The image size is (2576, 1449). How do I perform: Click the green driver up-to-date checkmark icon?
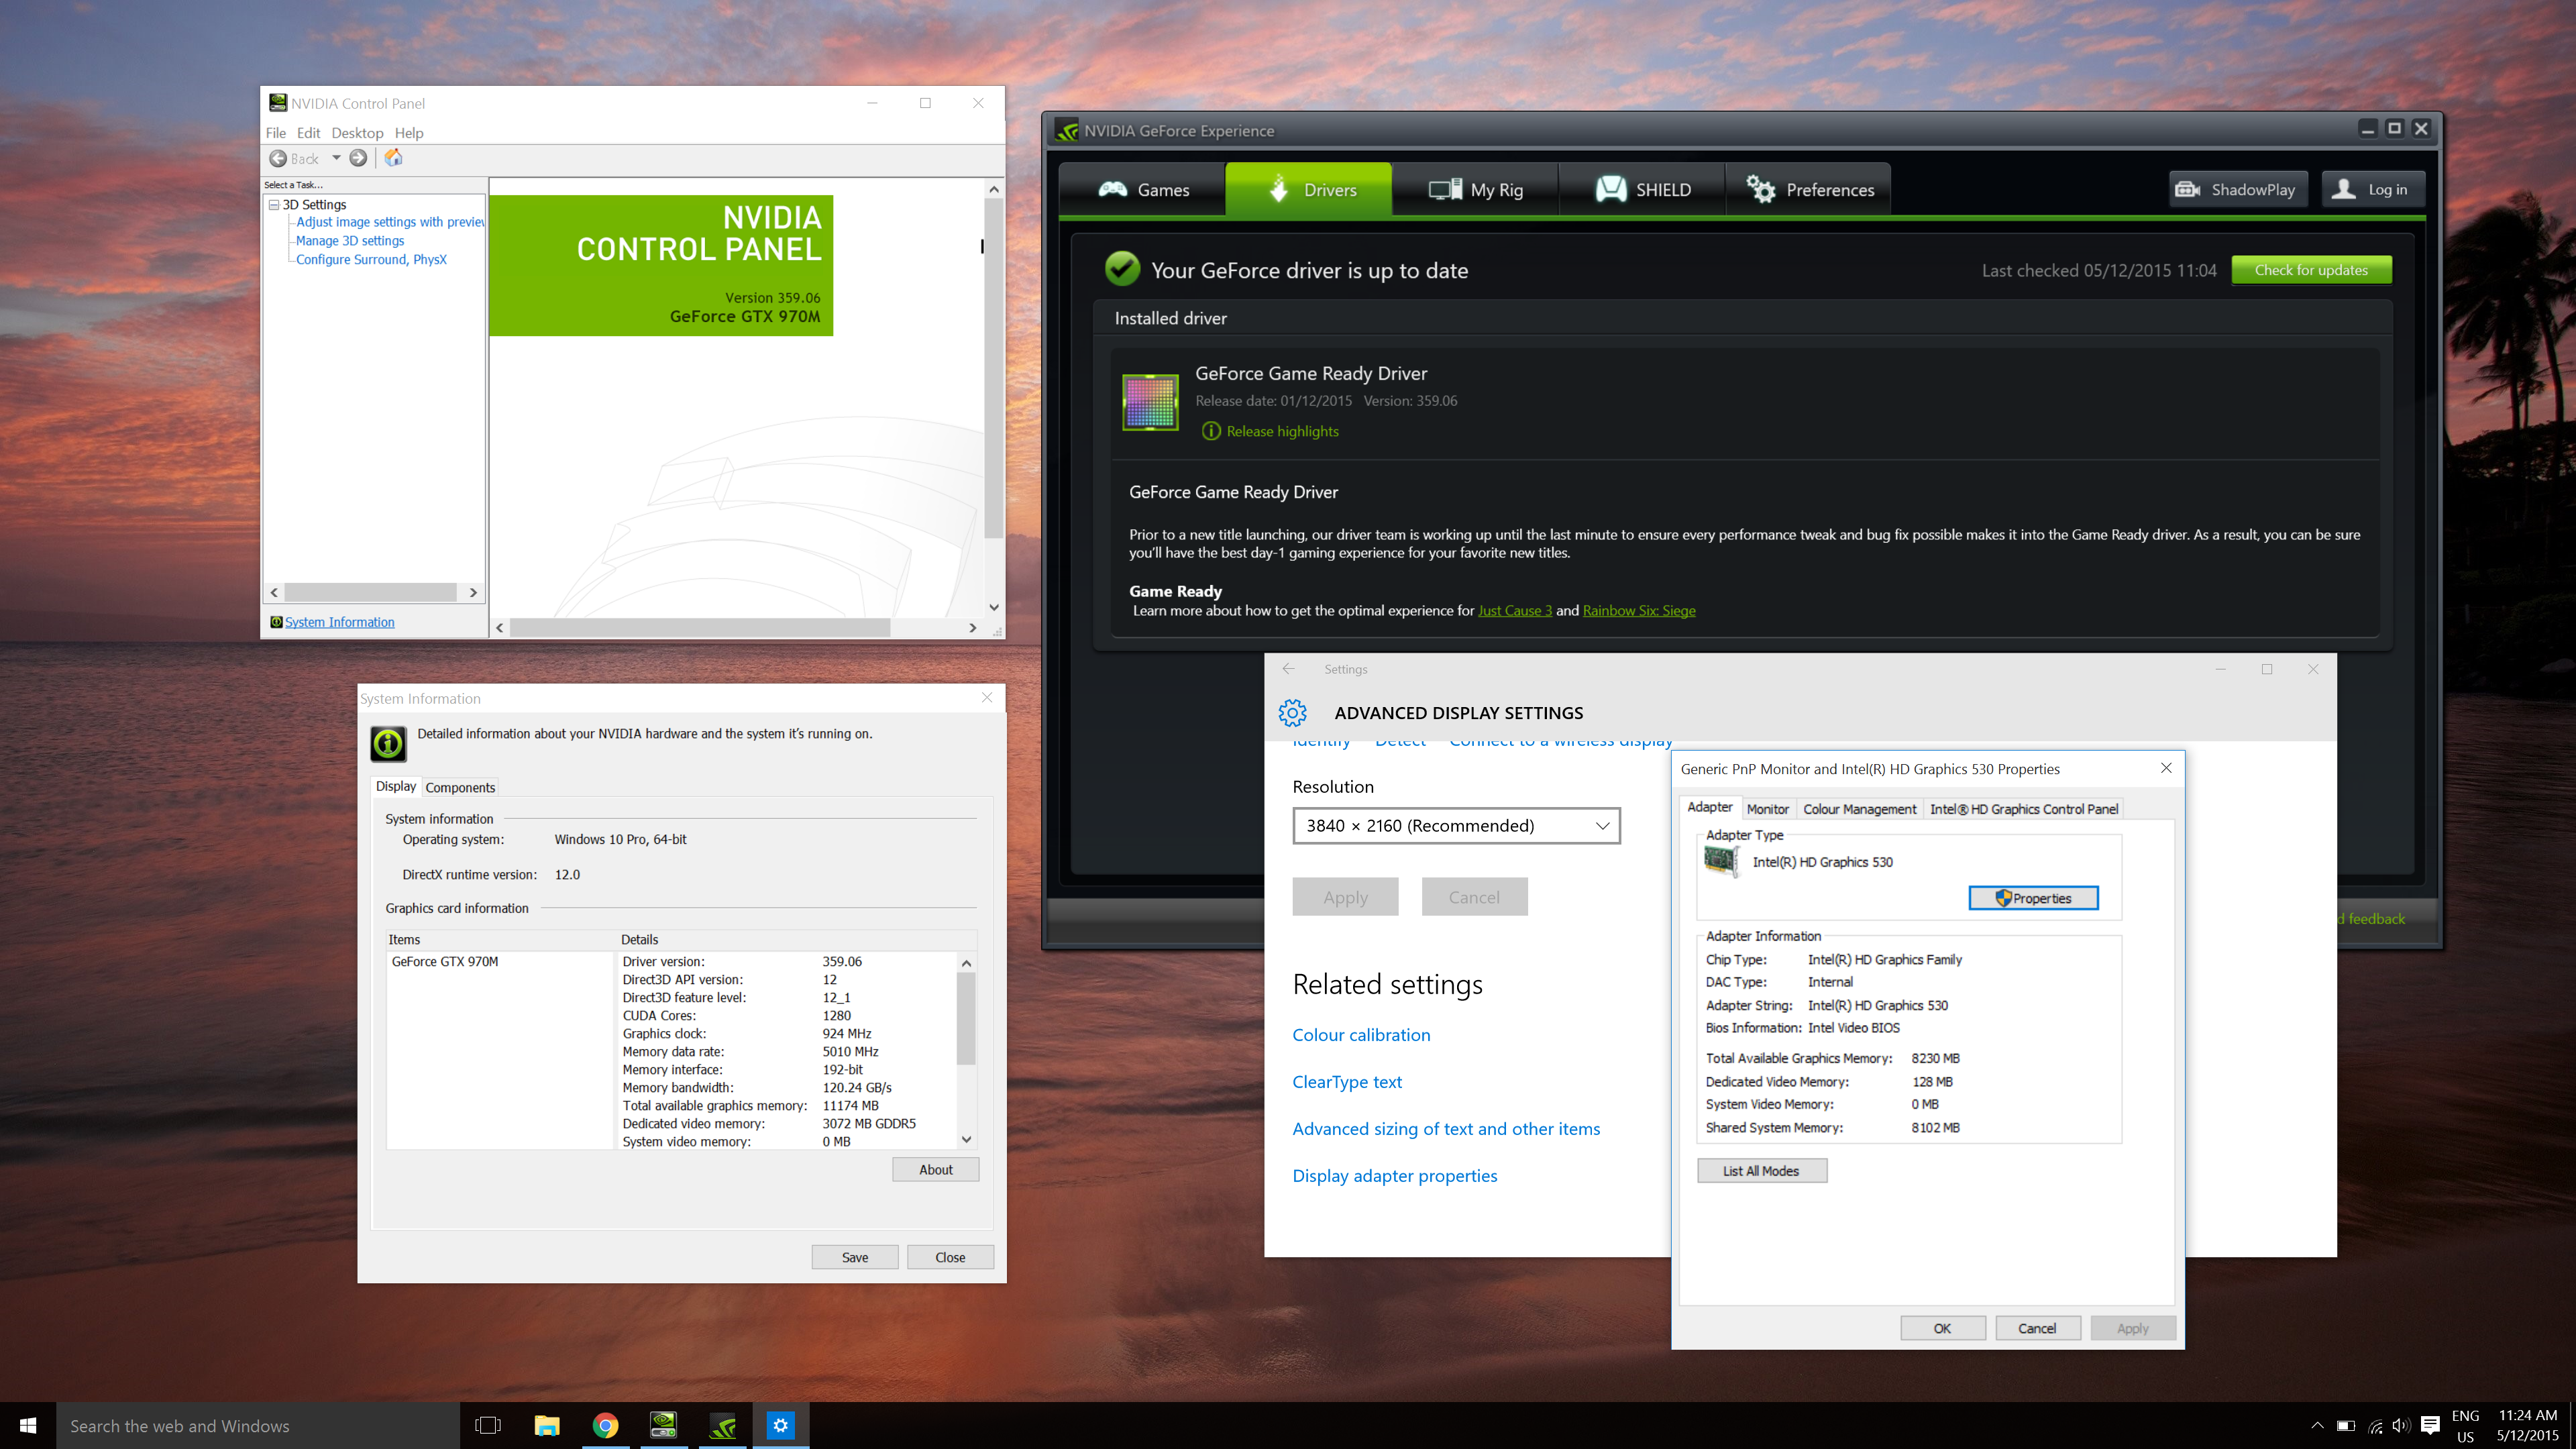tap(1122, 269)
